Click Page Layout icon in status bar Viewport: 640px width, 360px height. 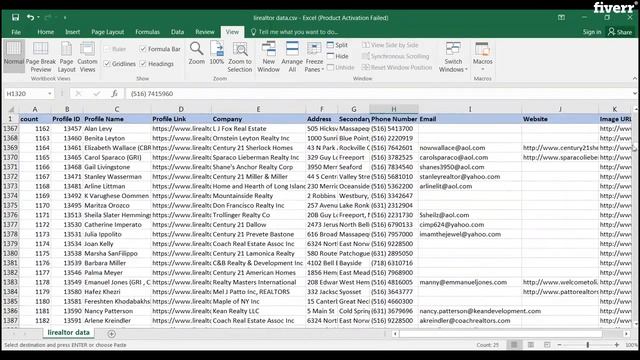531,345
